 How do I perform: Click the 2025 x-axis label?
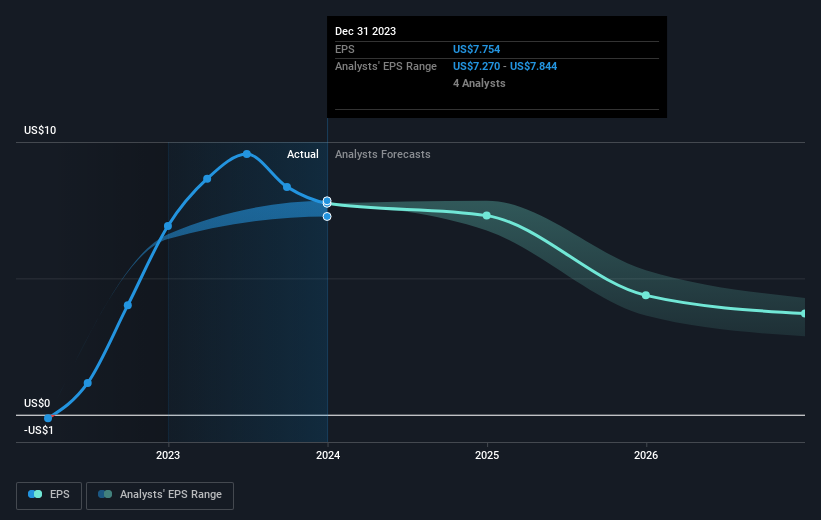point(486,456)
